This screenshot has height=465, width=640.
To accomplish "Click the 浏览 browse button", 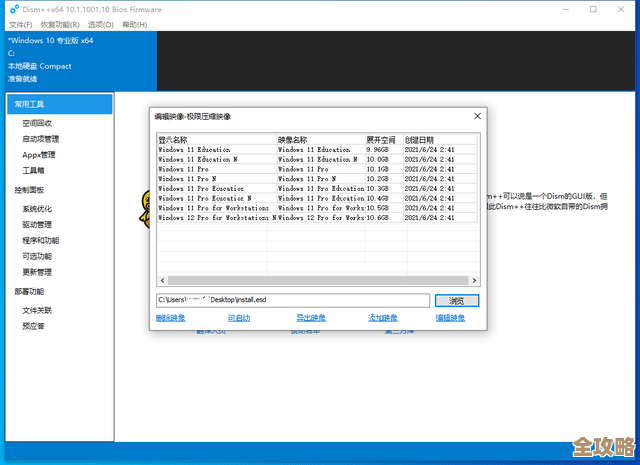I will (x=457, y=301).
